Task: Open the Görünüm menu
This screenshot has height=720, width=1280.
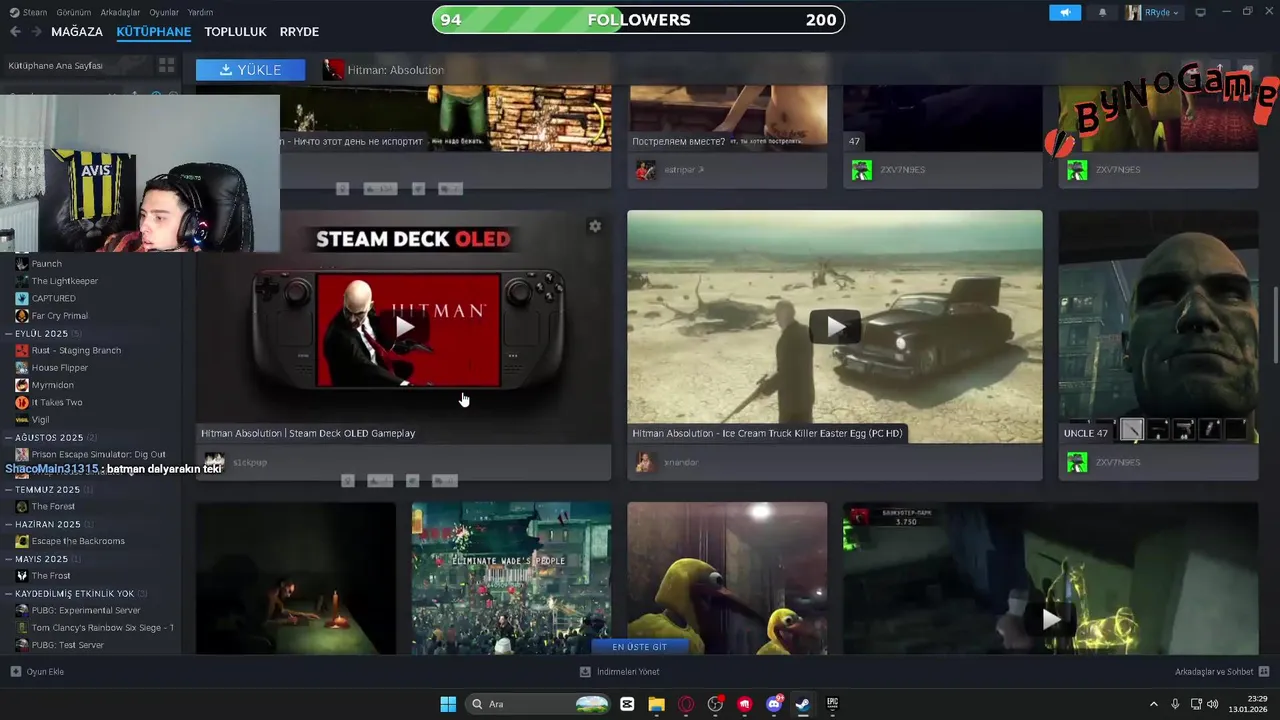Action: tap(73, 12)
